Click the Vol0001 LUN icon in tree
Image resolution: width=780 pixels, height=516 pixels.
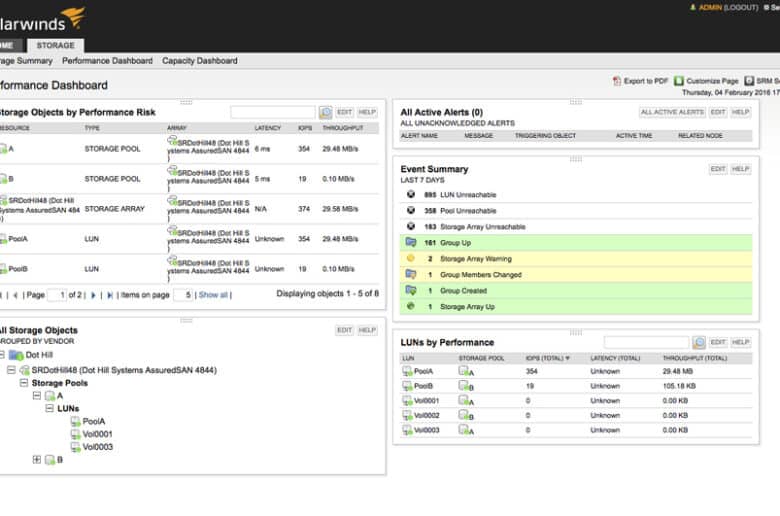click(76, 434)
